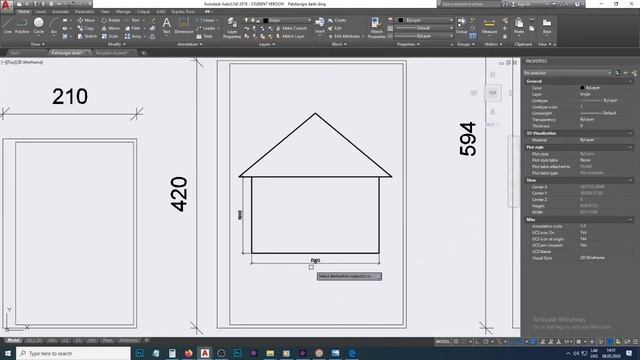Click the Color swatch in Properties palette

tap(582, 88)
